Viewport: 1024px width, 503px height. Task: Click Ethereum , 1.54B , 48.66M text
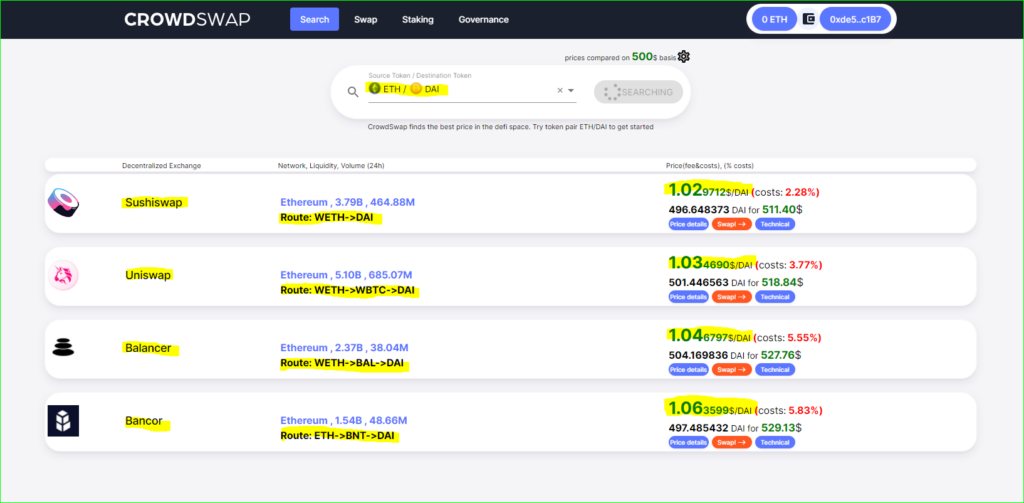344,421
